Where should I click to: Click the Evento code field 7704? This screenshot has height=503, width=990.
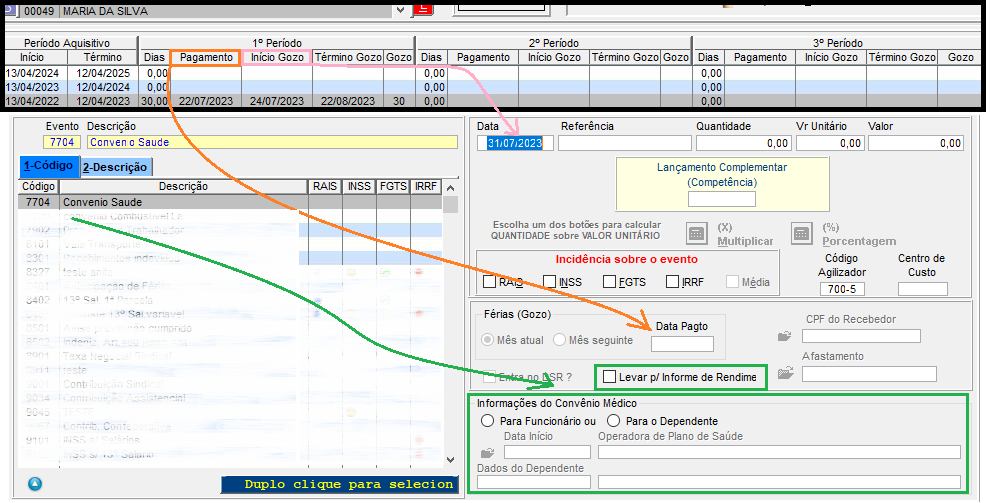point(63,143)
